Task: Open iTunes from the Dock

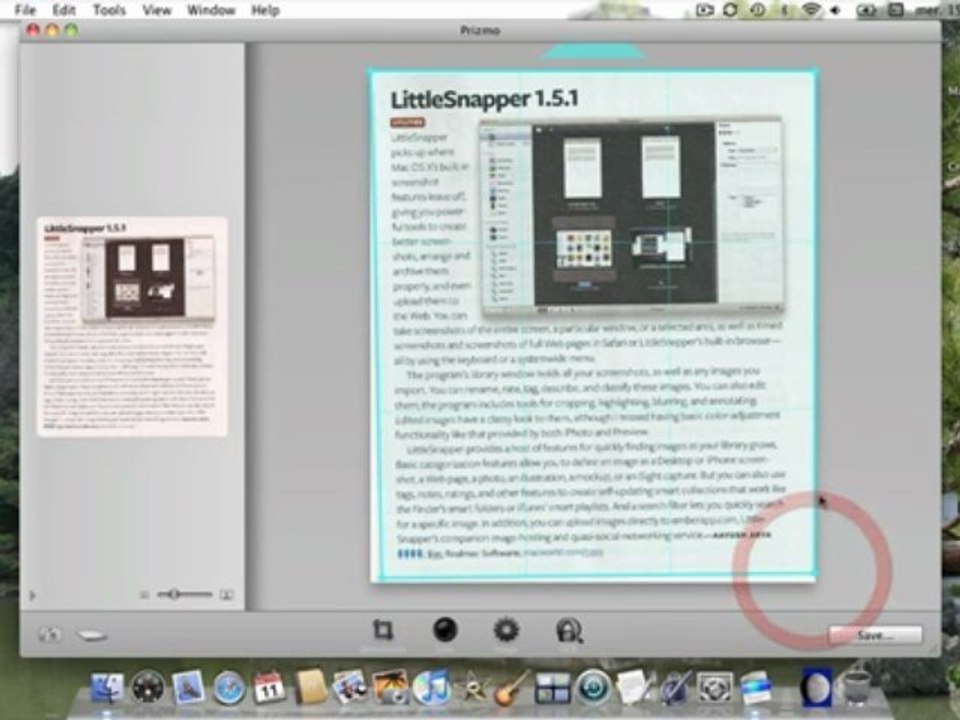Action: coord(431,687)
